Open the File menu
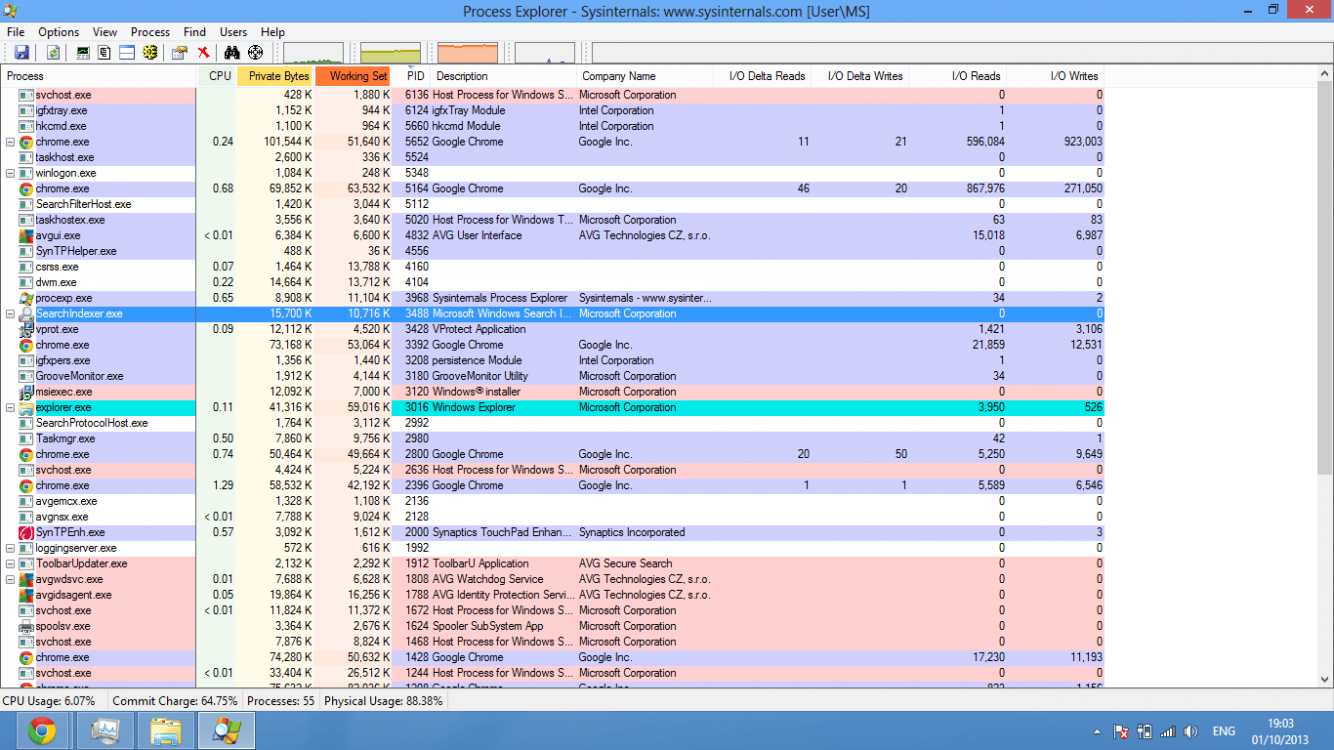 pyautogui.click(x=15, y=32)
